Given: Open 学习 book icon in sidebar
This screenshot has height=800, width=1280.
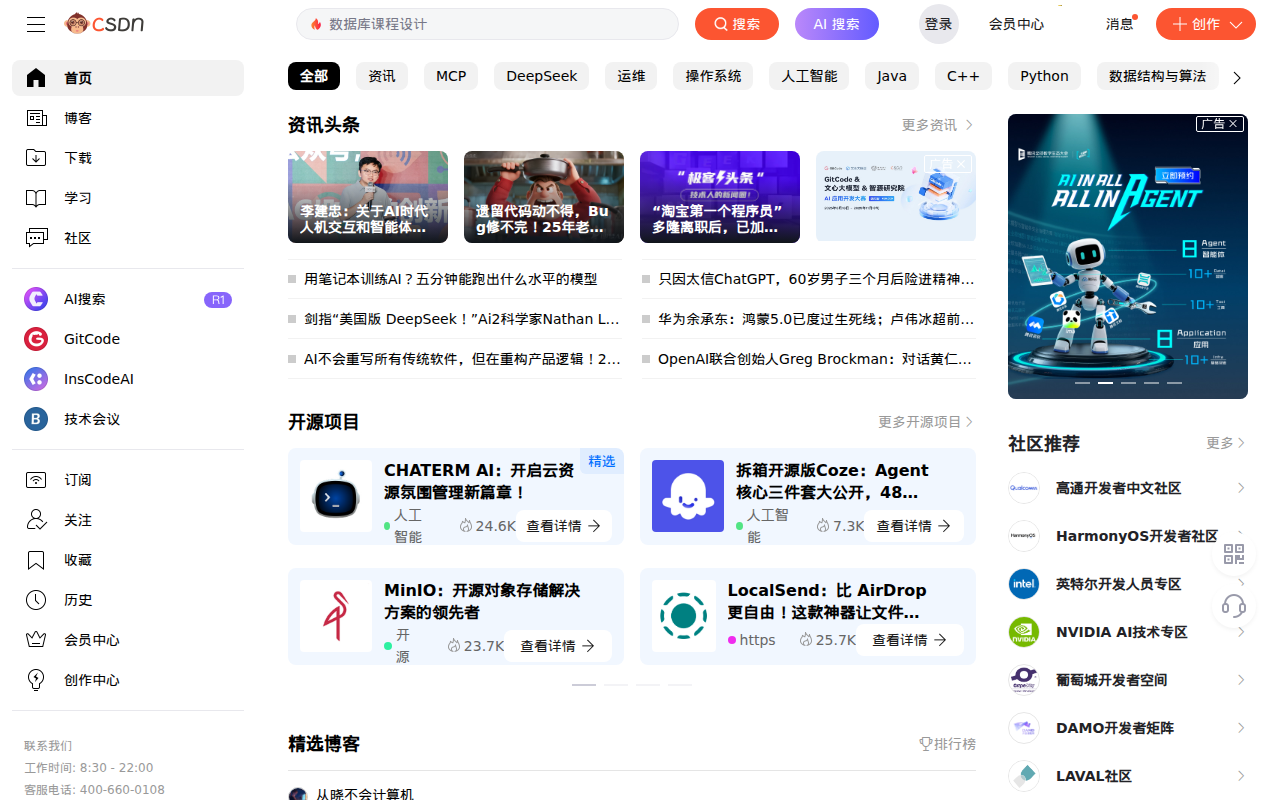Looking at the screenshot, I should [36, 198].
